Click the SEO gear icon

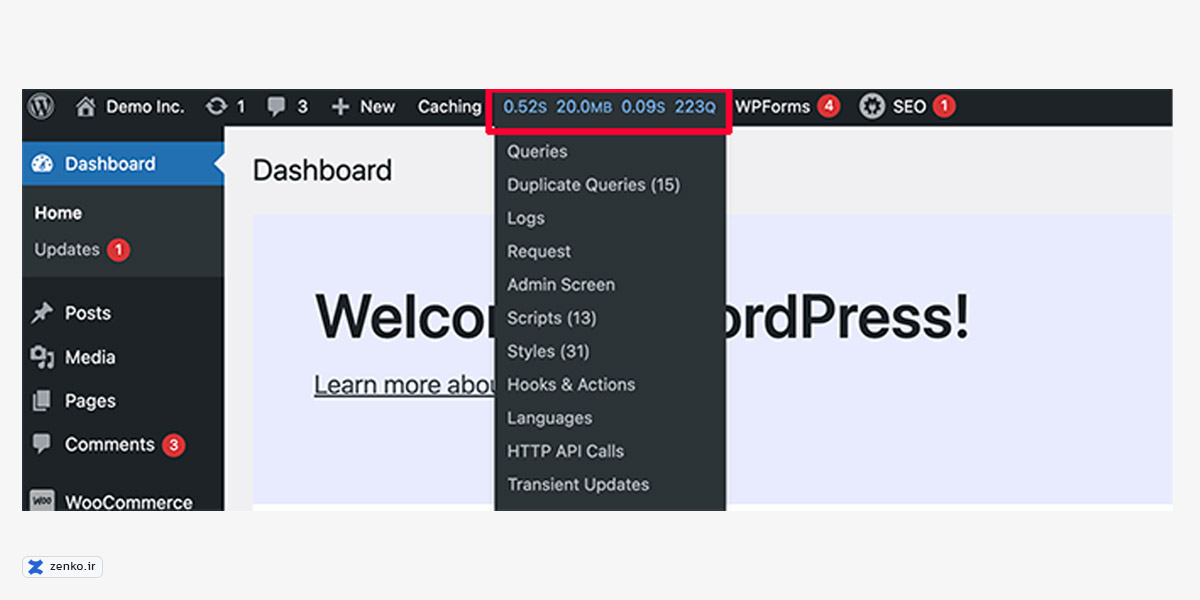[x=872, y=106]
